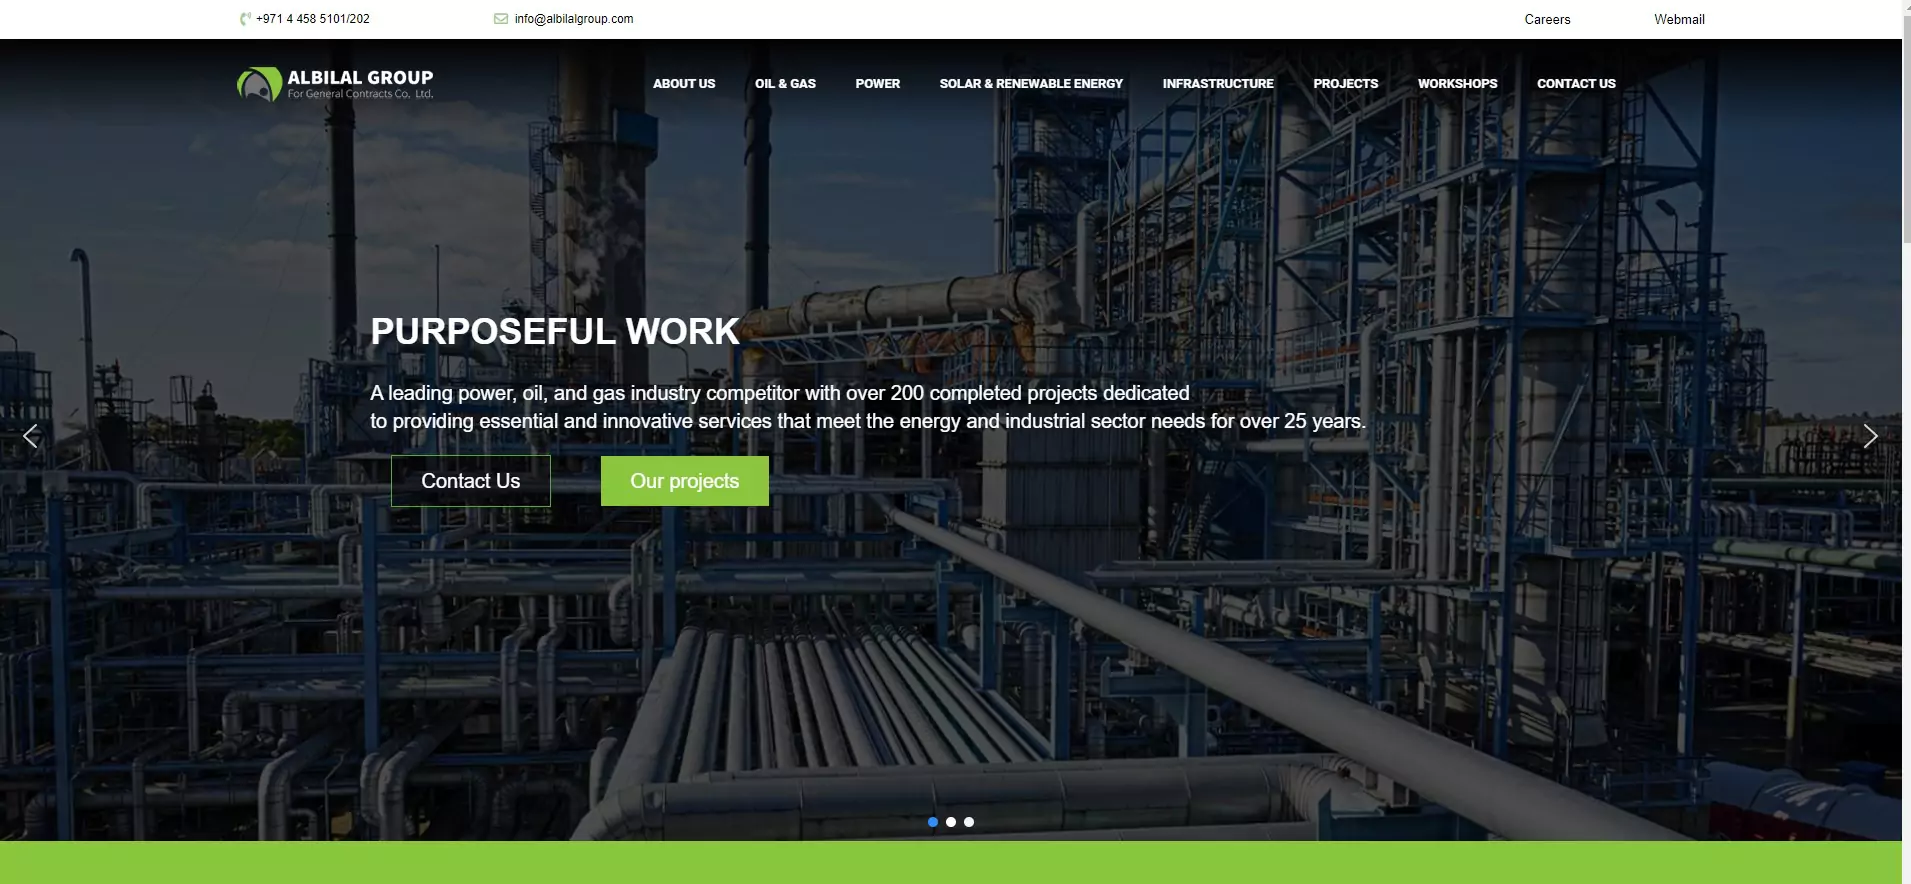Image resolution: width=1911 pixels, height=884 pixels.
Task: Open the Workshops nav link
Action: click(1457, 84)
